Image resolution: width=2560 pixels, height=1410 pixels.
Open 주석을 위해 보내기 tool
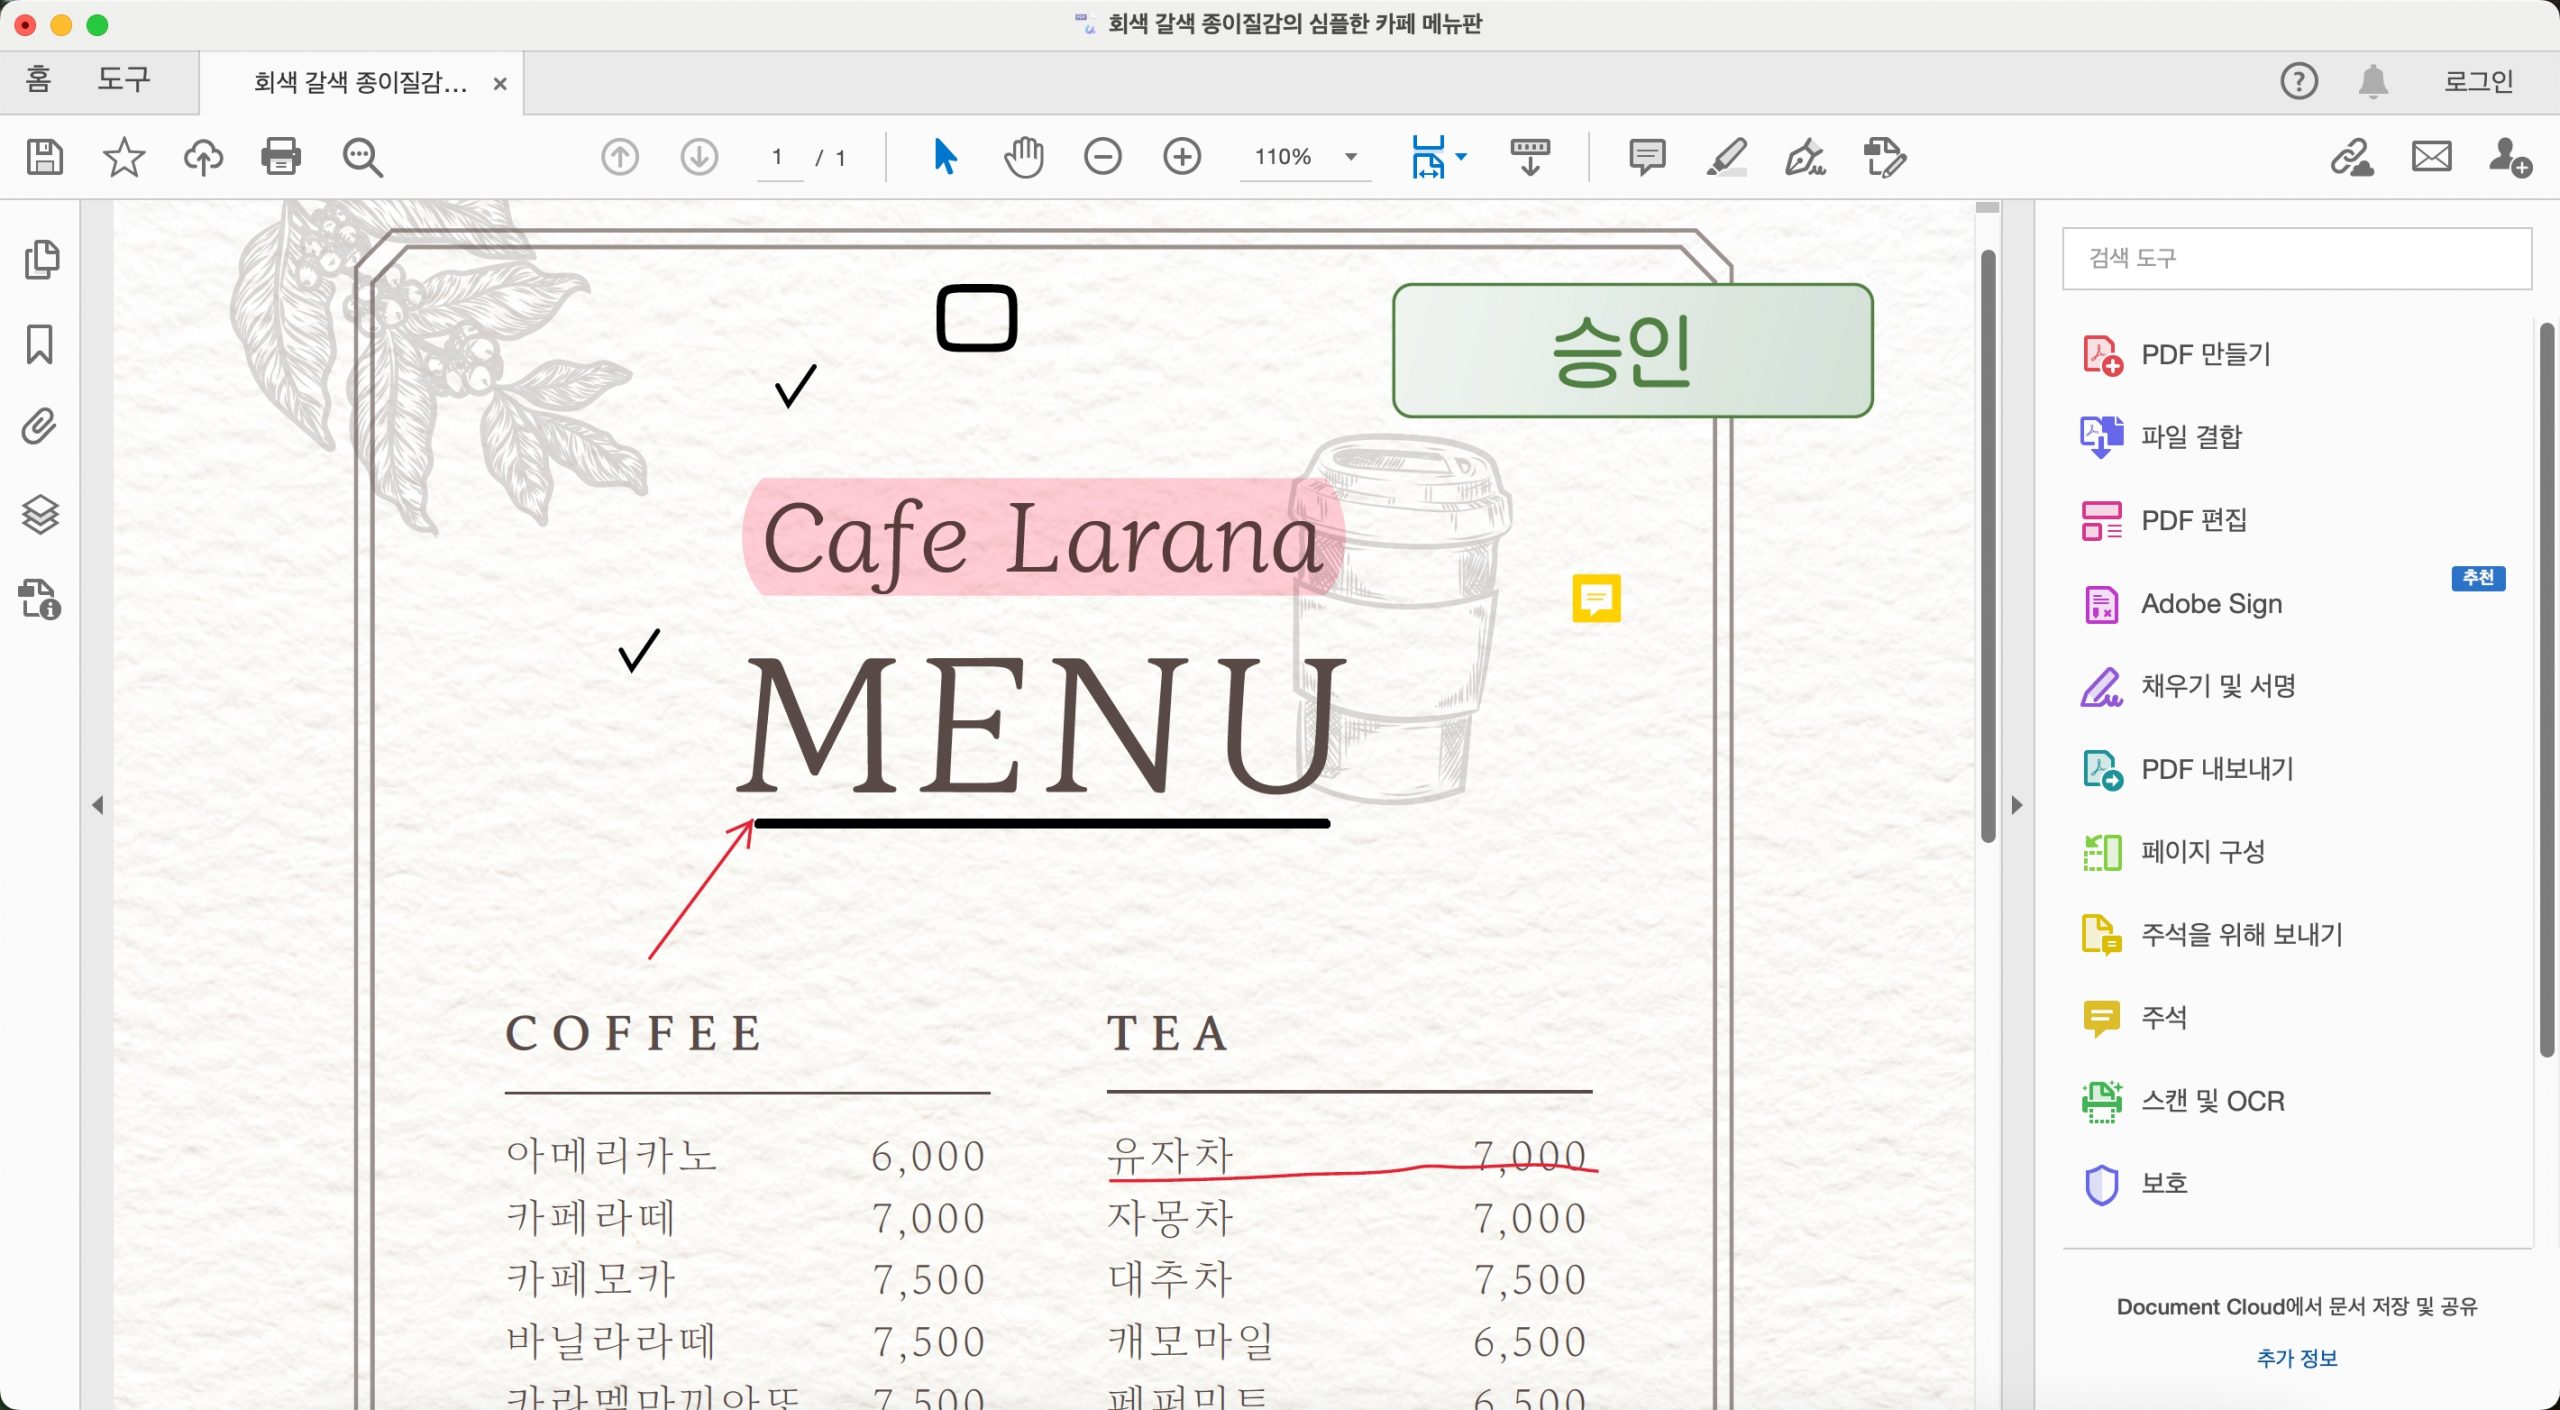click(2212, 935)
